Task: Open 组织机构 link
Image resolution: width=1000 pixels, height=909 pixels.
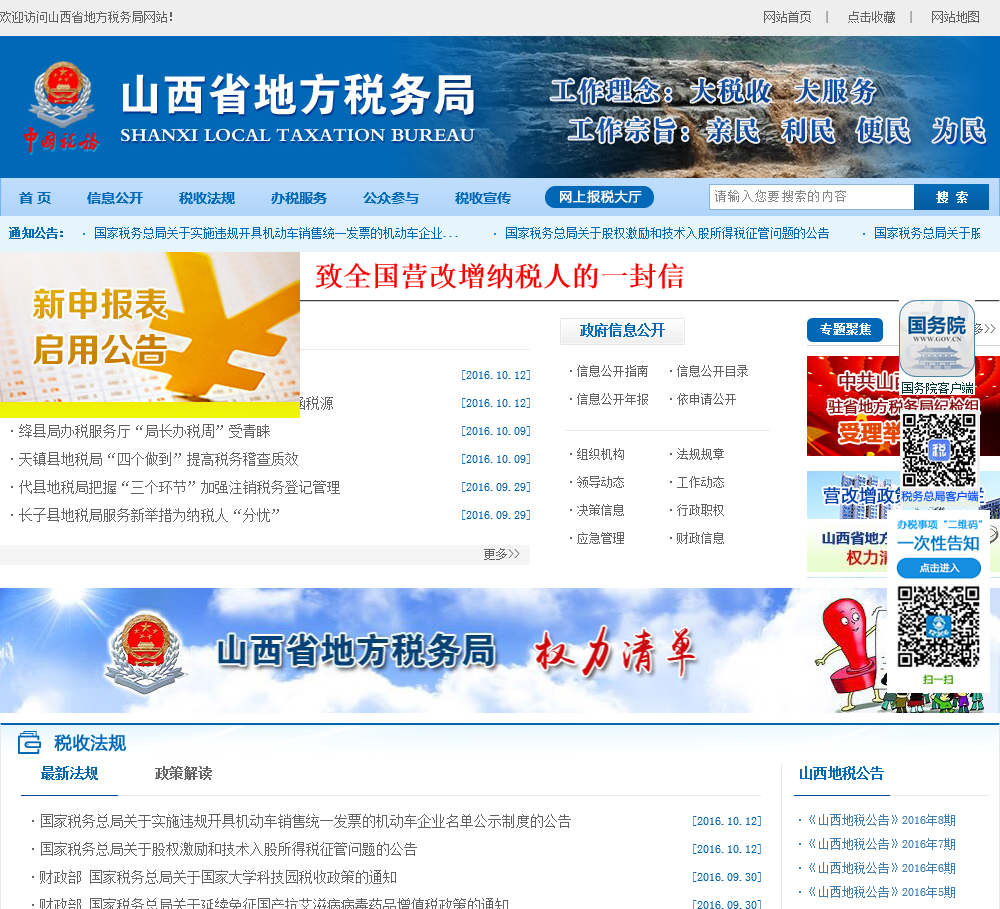Action: click(x=600, y=454)
